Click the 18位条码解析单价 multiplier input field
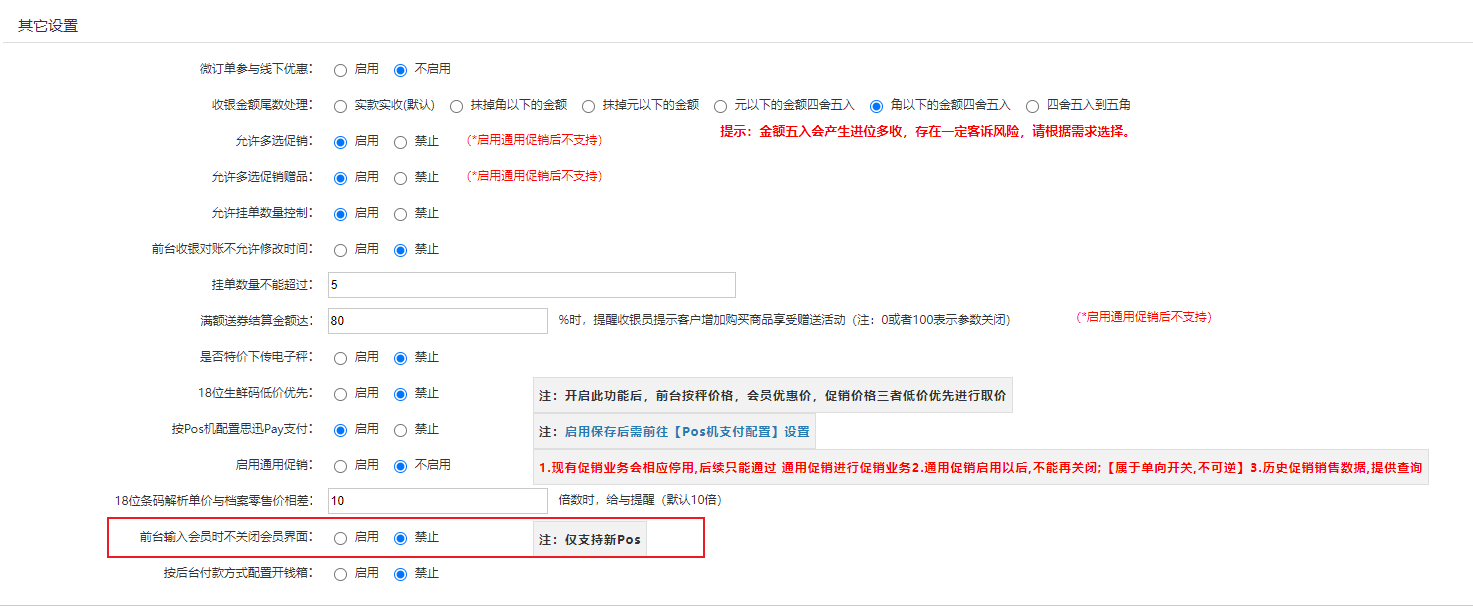Screen dimensions: 1473x613 [435, 501]
